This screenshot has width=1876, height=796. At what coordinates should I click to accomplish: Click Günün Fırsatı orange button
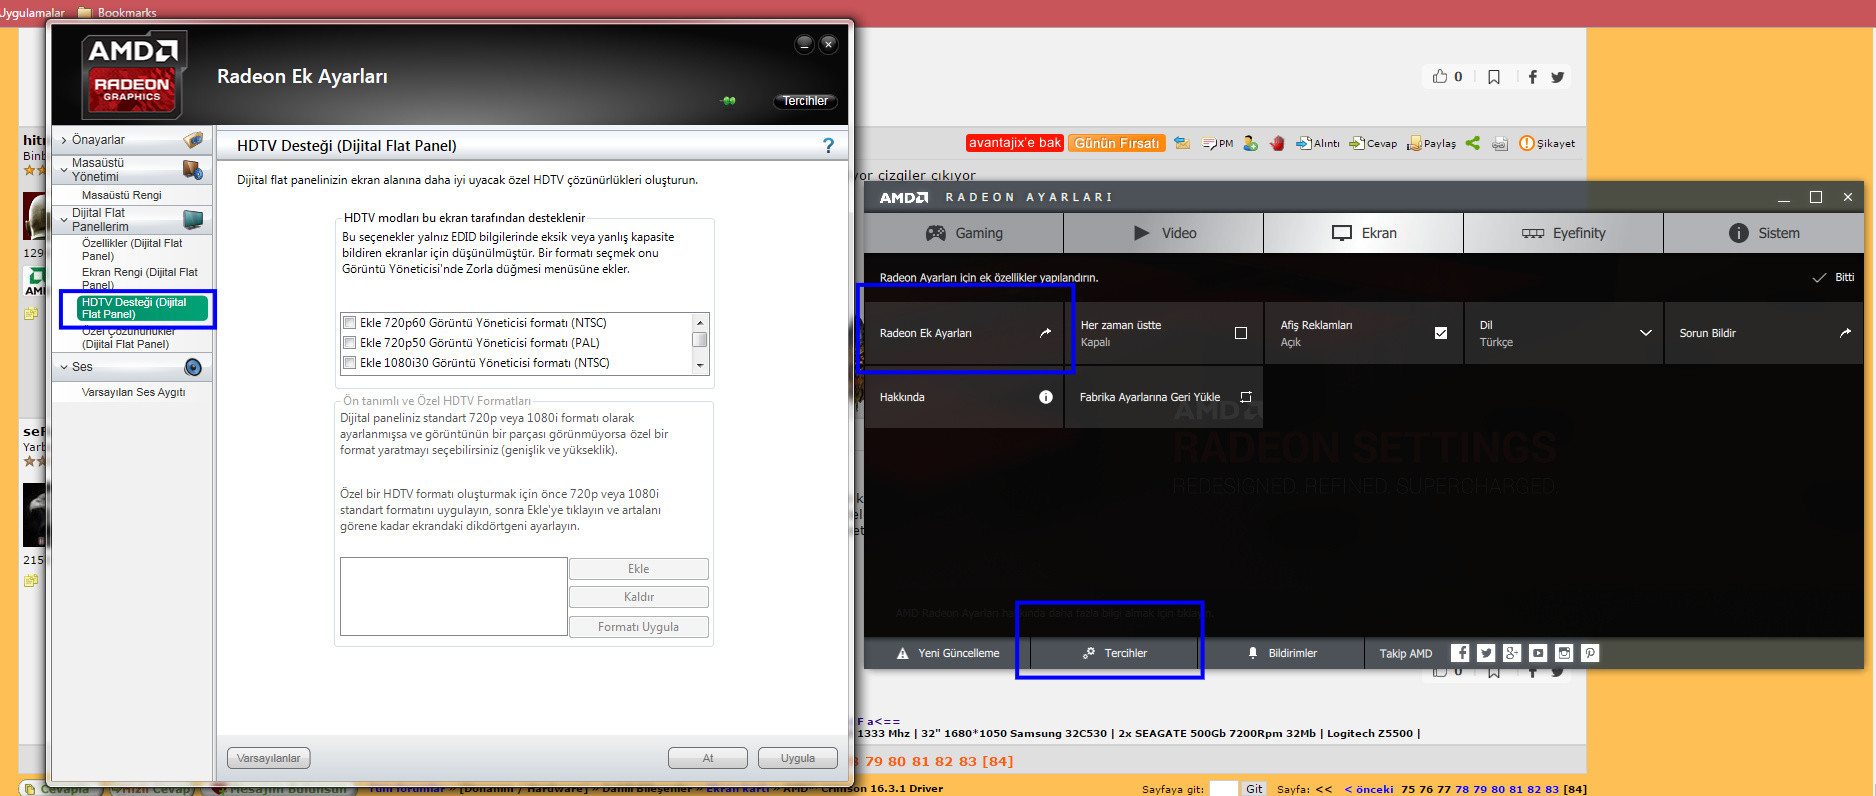(x=1117, y=143)
